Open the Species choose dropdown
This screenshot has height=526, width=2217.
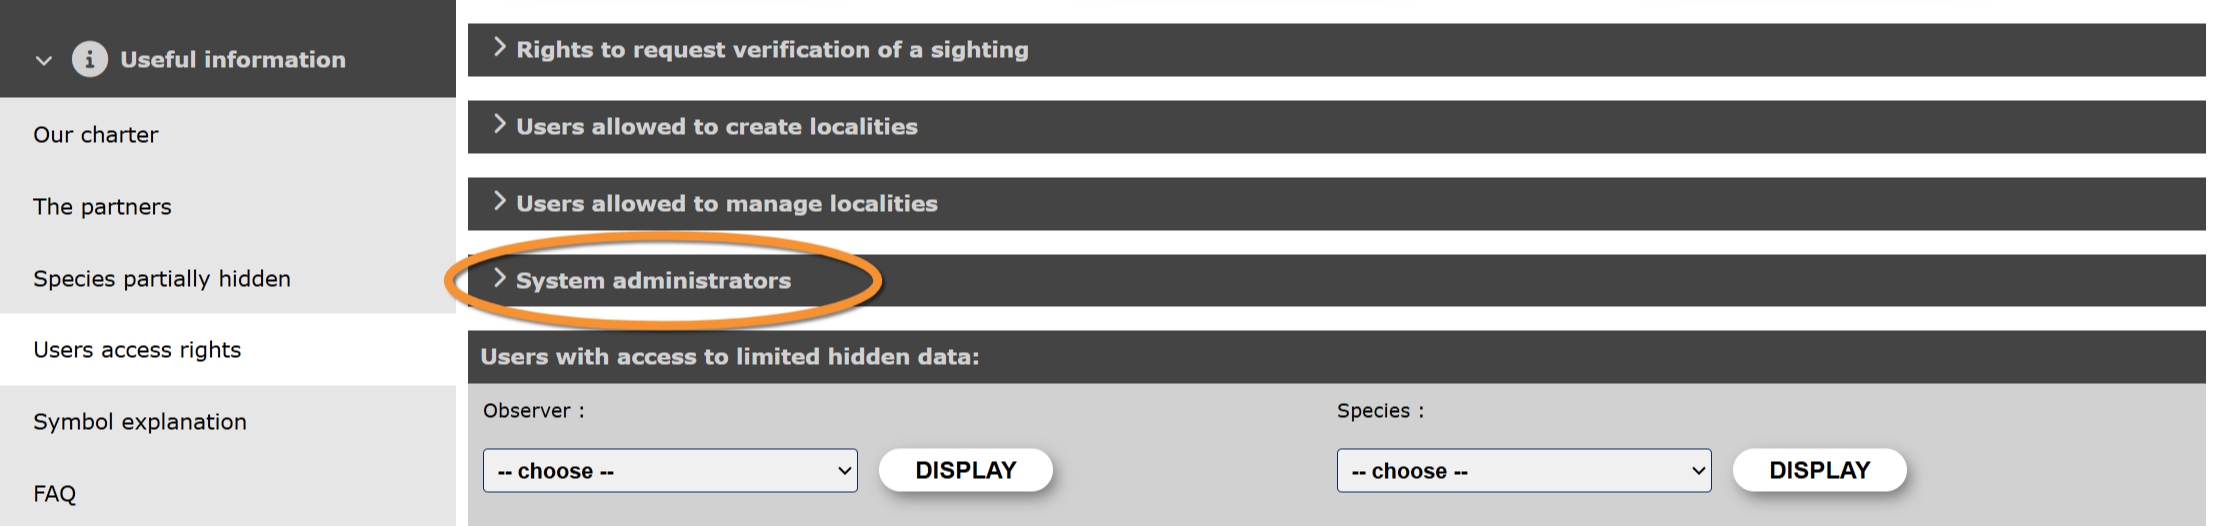click(1523, 471)
